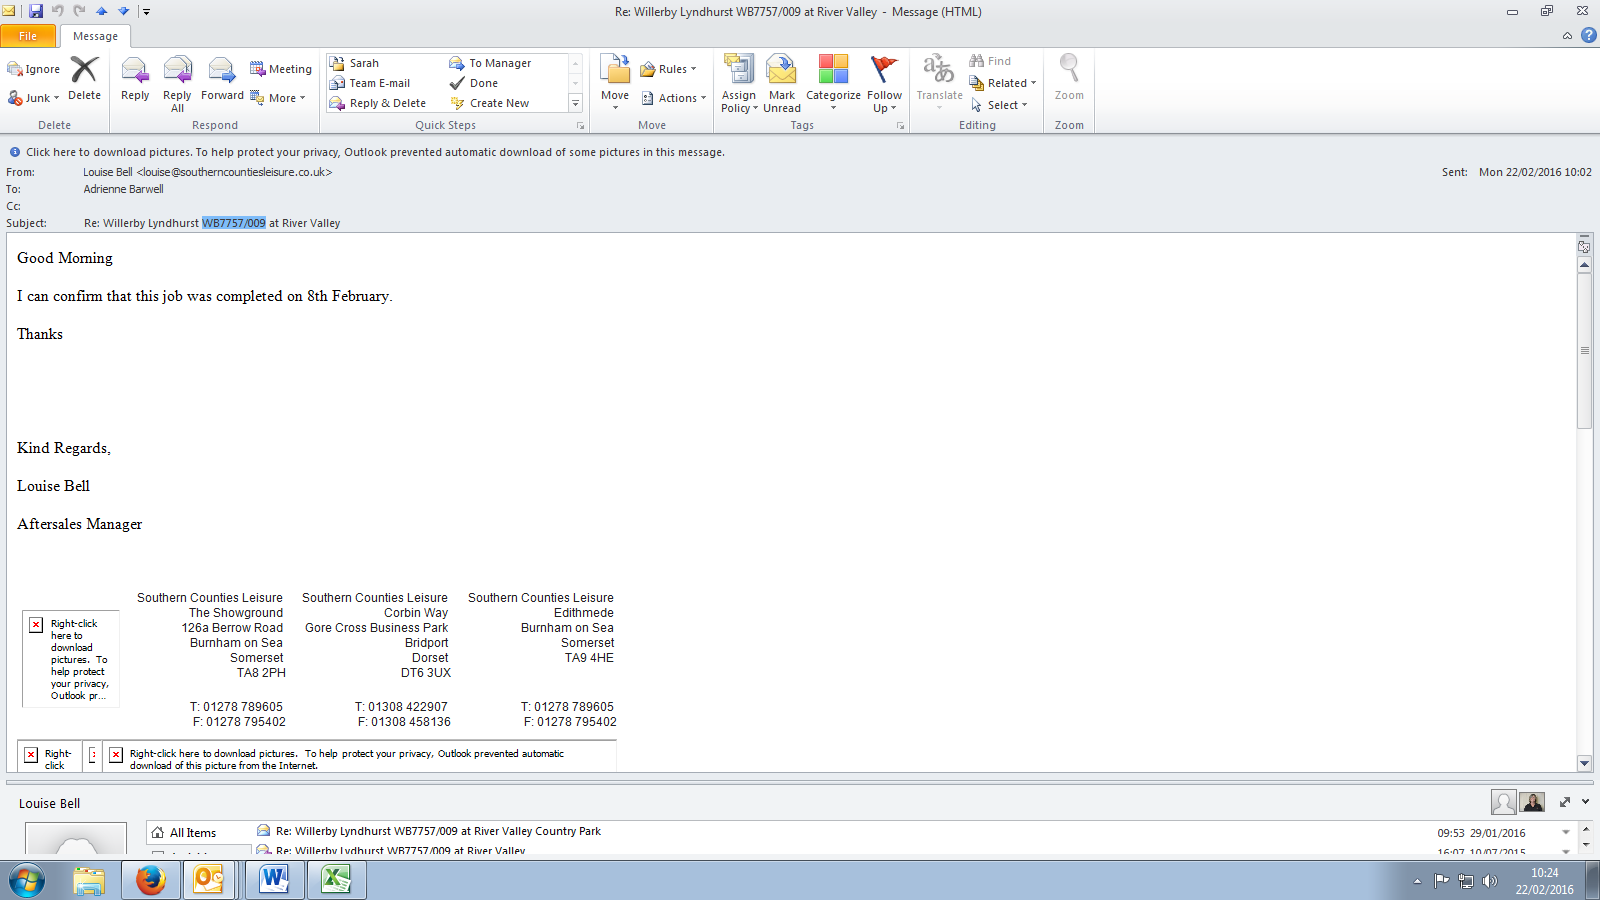Minimize the ribbon with the caret
This screenshot has height=900, width=1600.
[1567, 36]
